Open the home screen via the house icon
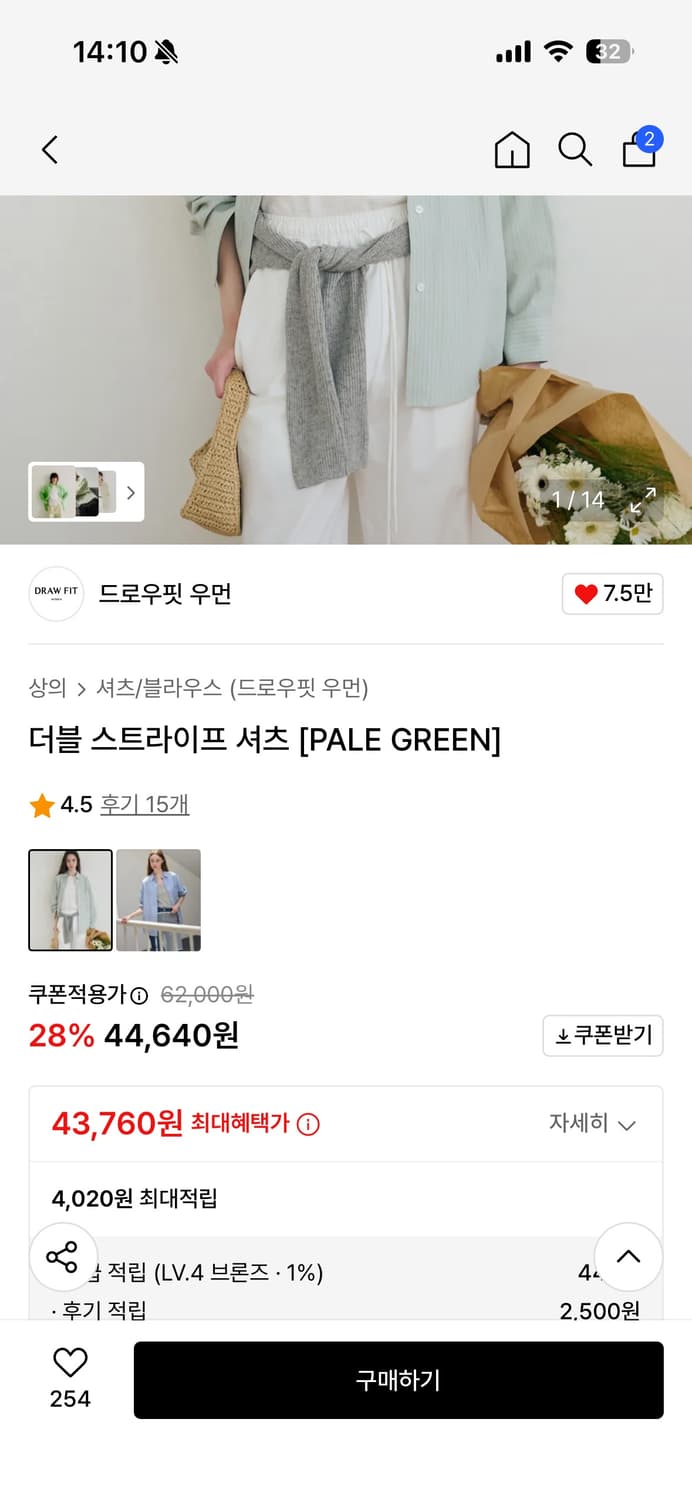Screen dimensions: 692x1500 tap(512, 150)
